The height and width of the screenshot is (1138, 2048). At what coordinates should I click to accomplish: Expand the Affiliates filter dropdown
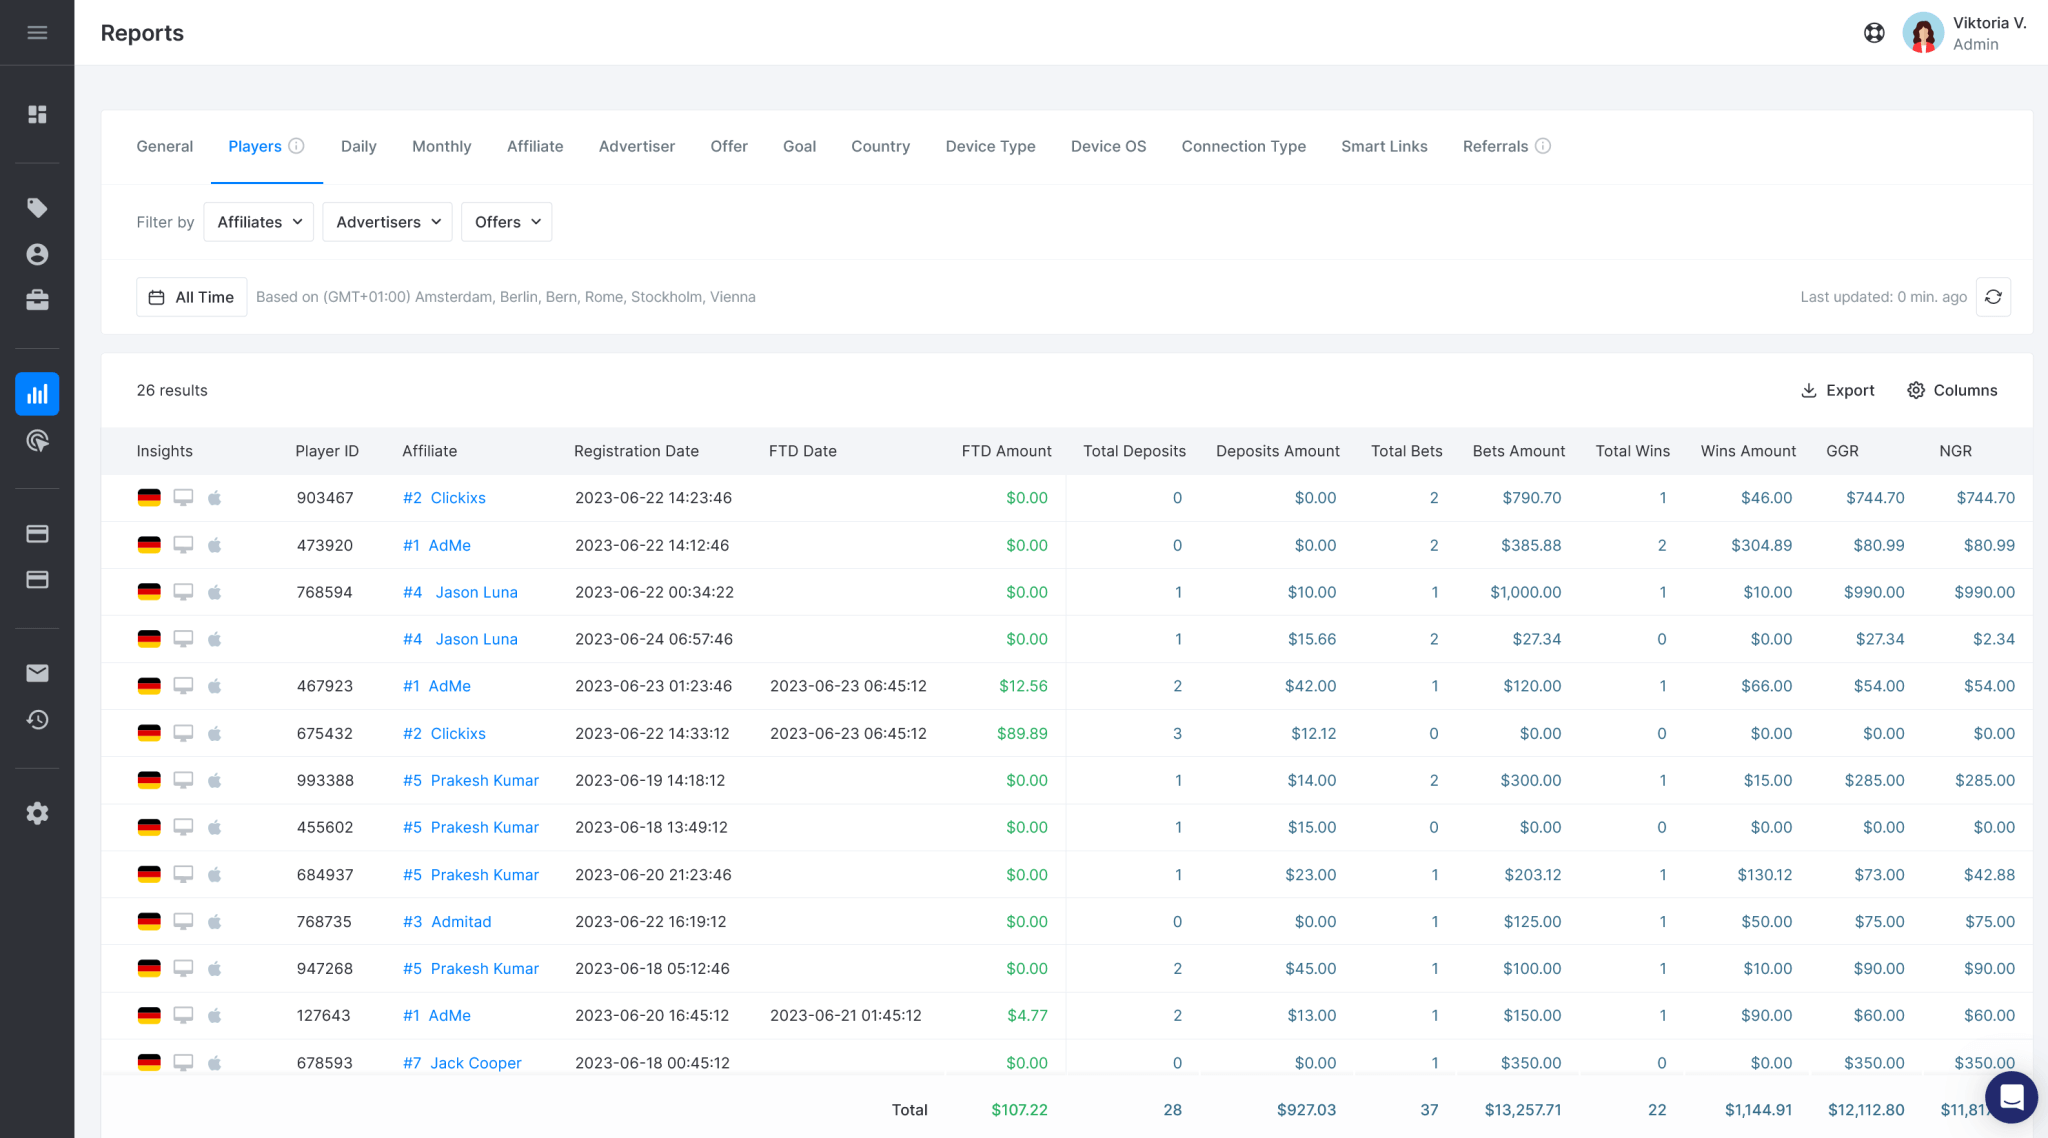(258, 221)
